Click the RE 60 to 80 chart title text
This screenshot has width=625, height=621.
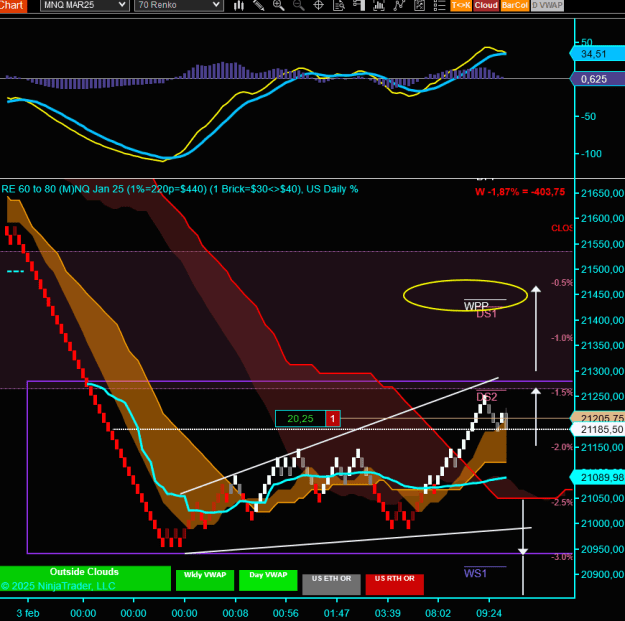pos(179,189)
